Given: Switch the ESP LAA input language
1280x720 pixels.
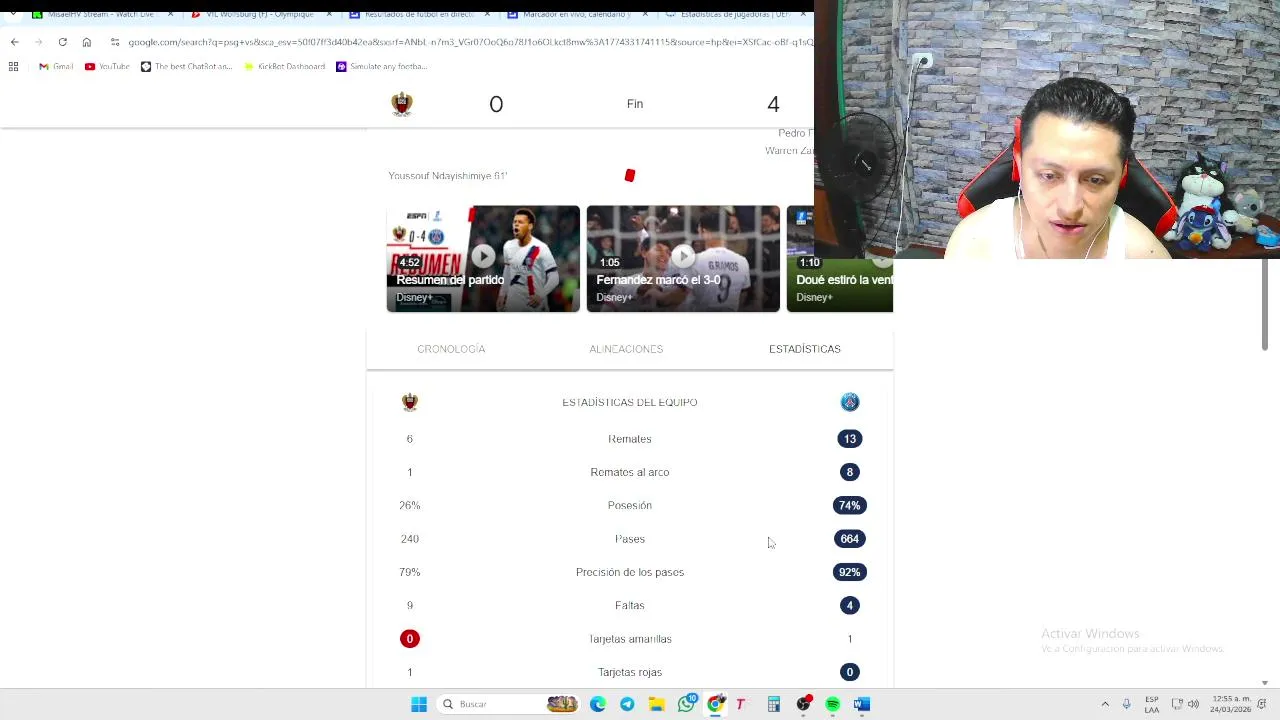Looking at the screenshot, I should coord(1152,704).
